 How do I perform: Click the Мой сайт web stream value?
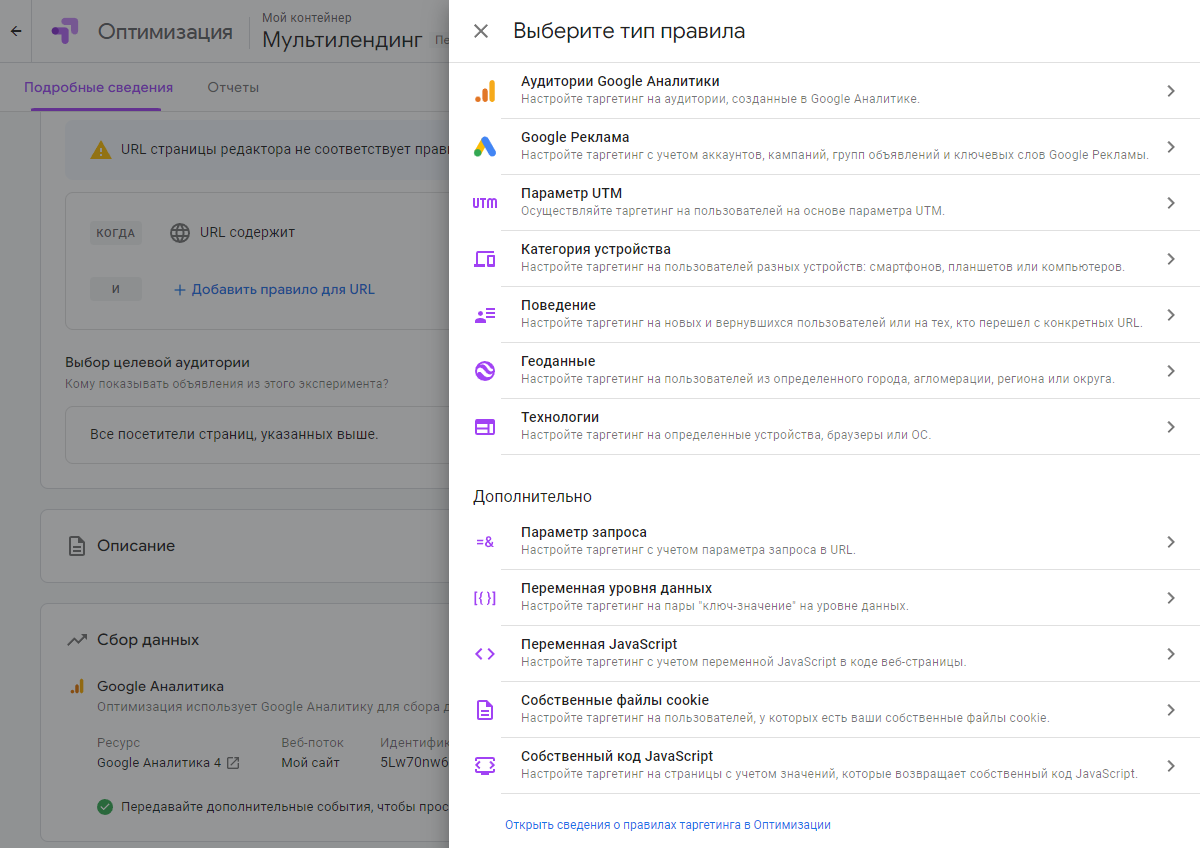(311, 763)
